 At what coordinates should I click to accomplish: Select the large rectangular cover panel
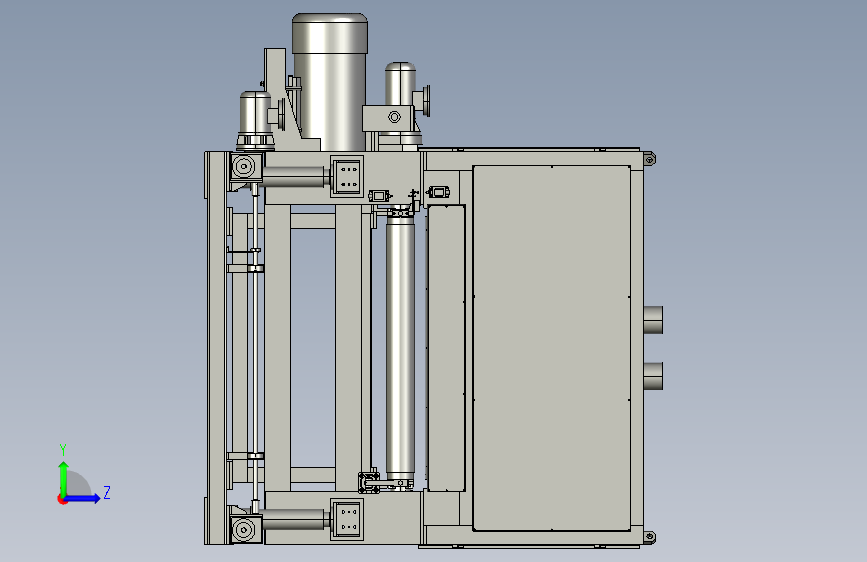click(x=552, y=348)
